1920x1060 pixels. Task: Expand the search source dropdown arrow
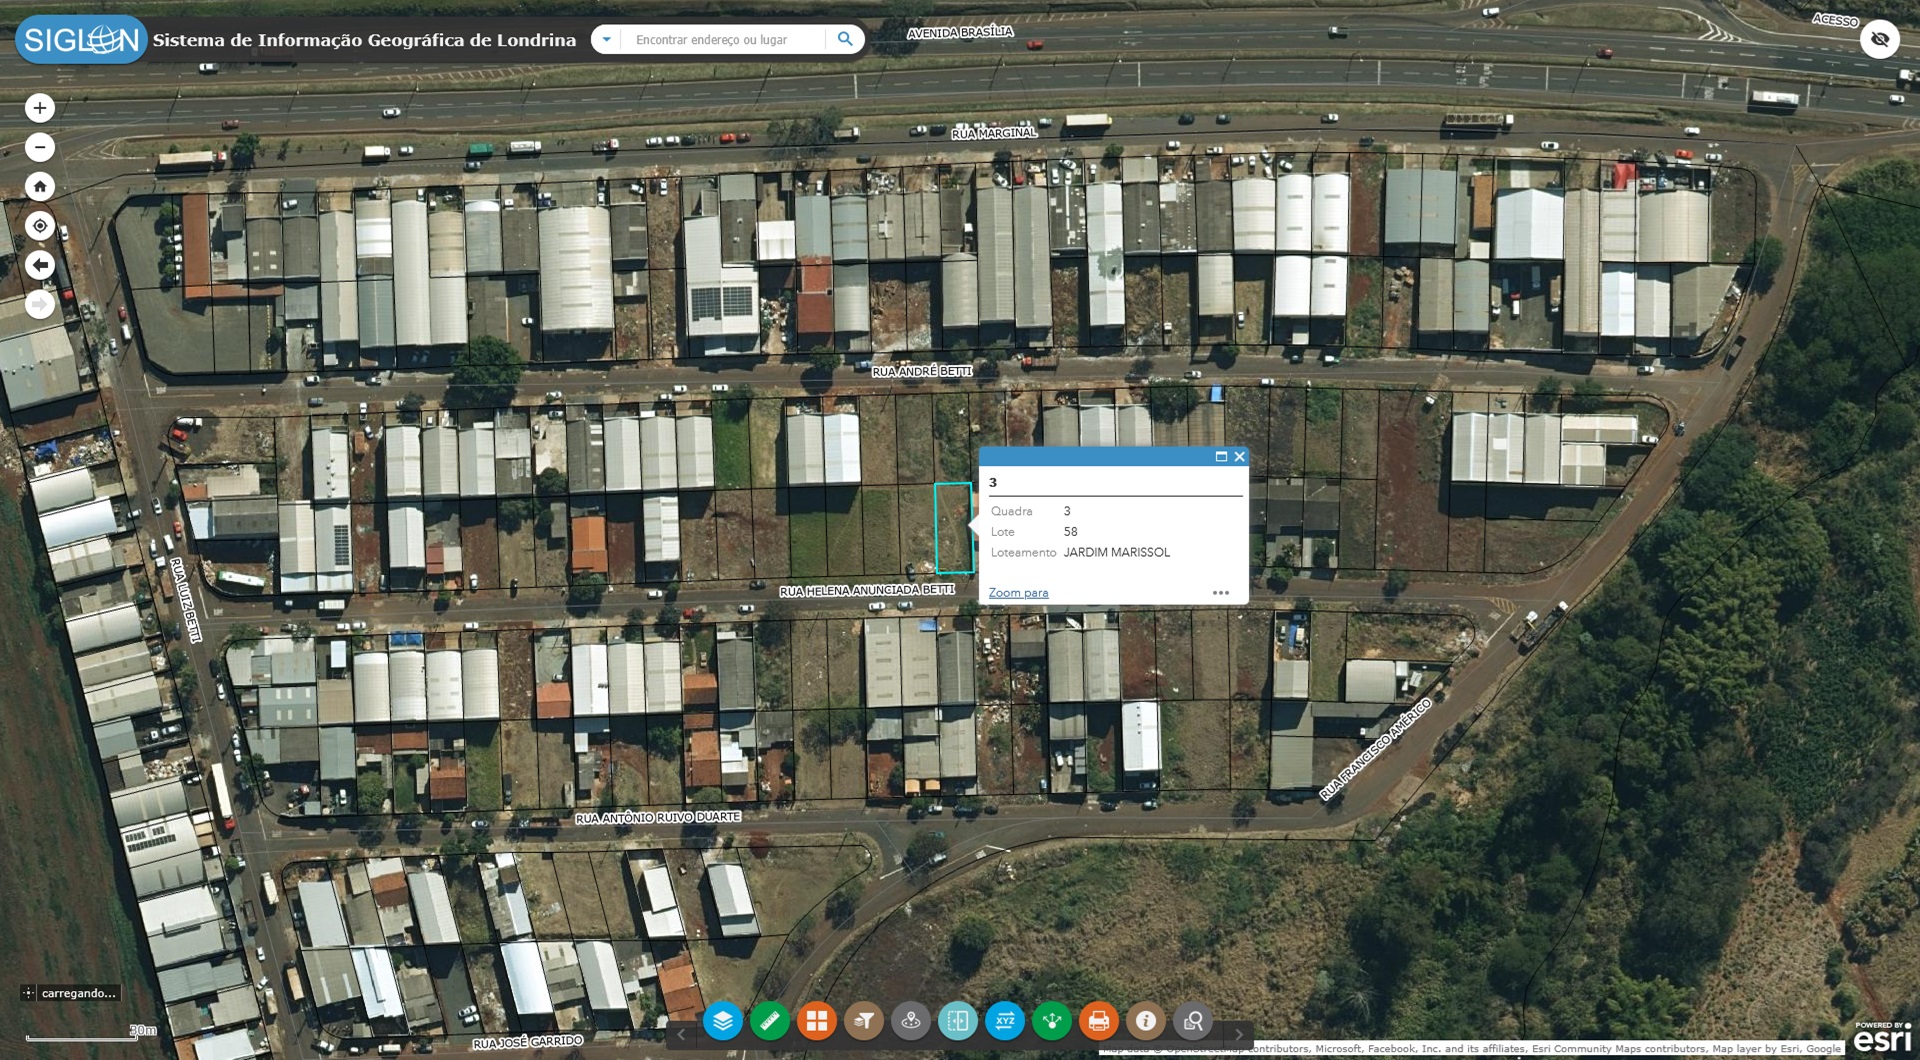point(606,39)
